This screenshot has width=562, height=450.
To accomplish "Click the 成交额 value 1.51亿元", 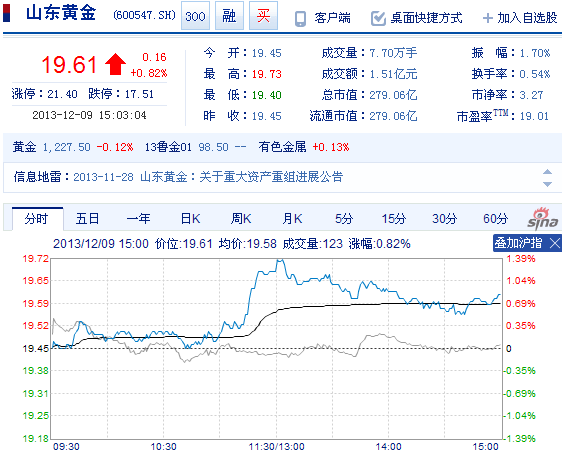I will coord(393,74).
